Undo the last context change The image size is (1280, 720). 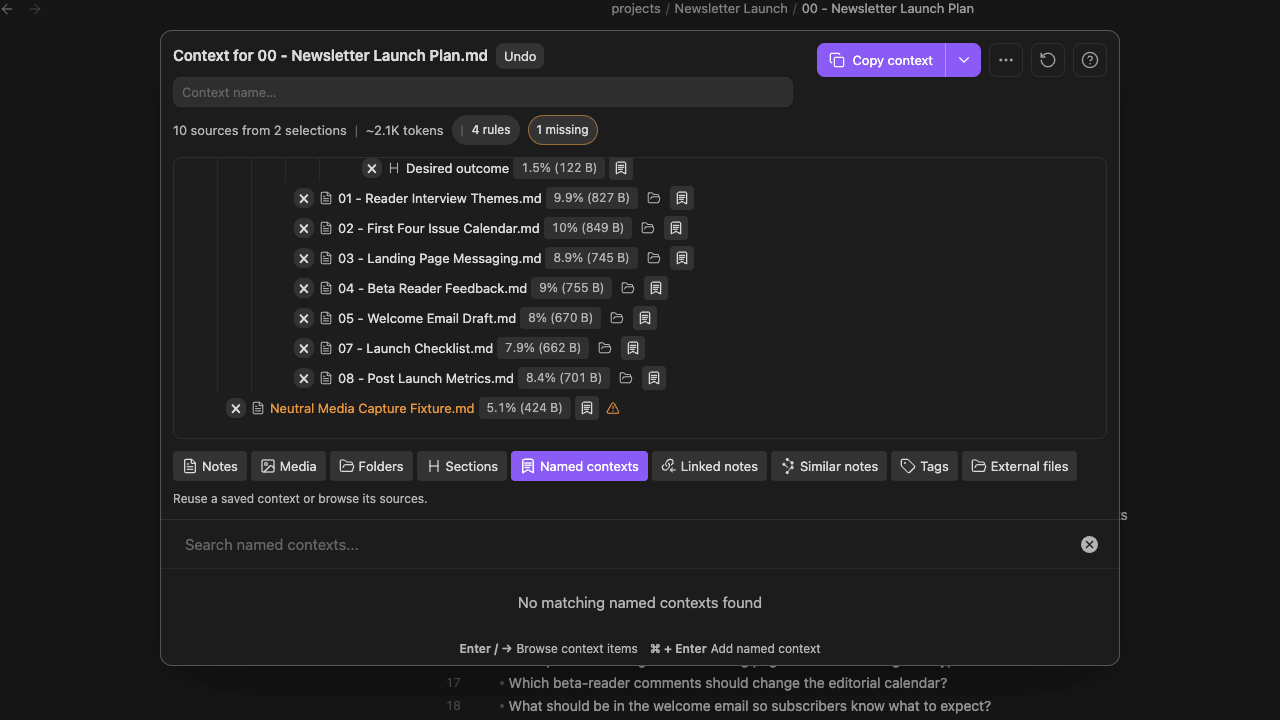pos(520,56)
